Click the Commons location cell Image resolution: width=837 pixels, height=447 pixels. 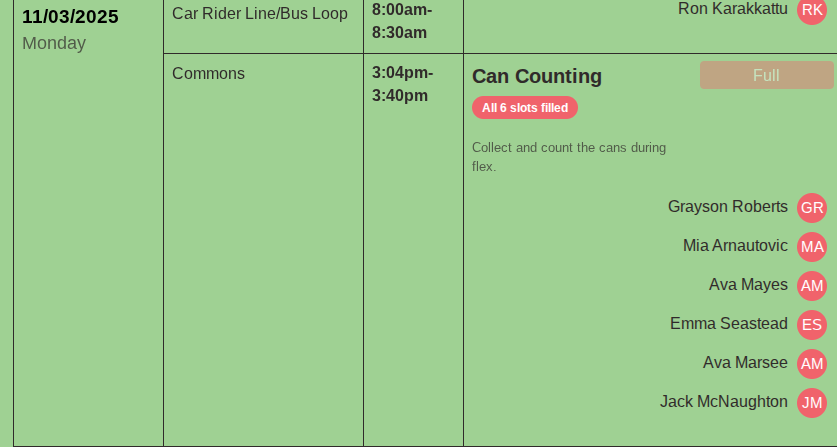pyautogui.click(x=208, y=74)
